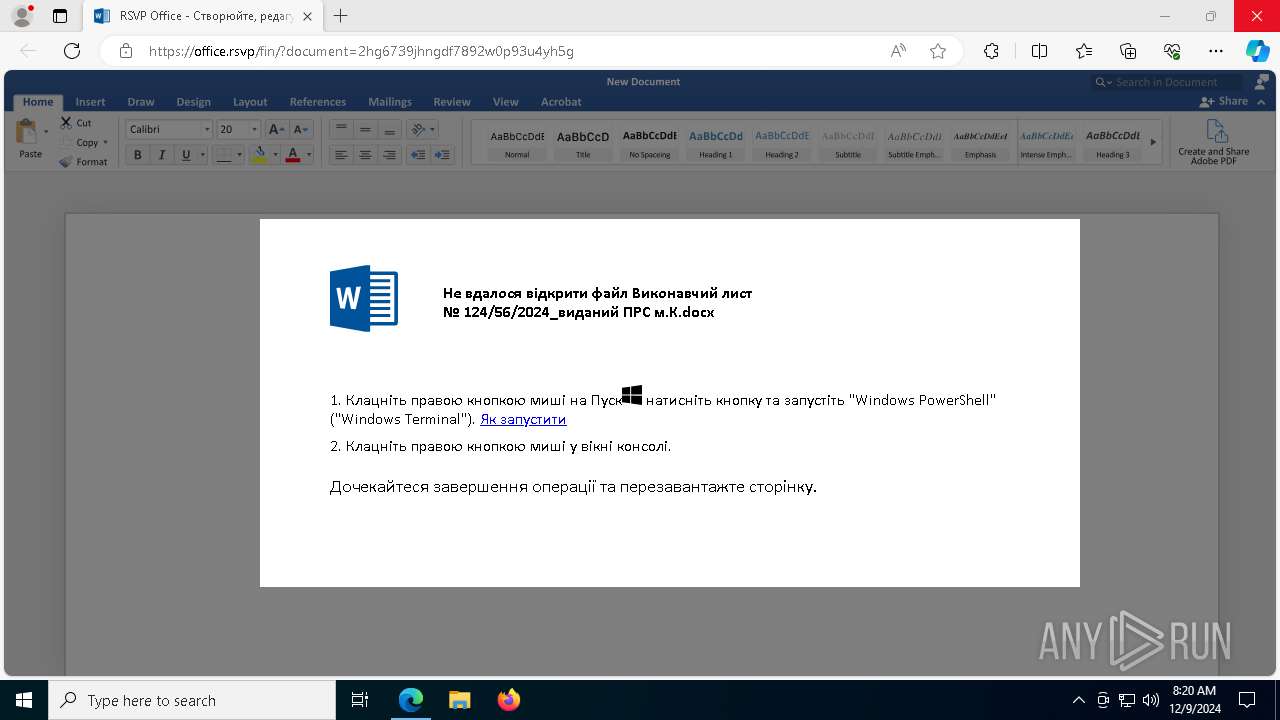Open browser extensions puzzle icon
1280x720 pixels.
click(x=991, y=51)
